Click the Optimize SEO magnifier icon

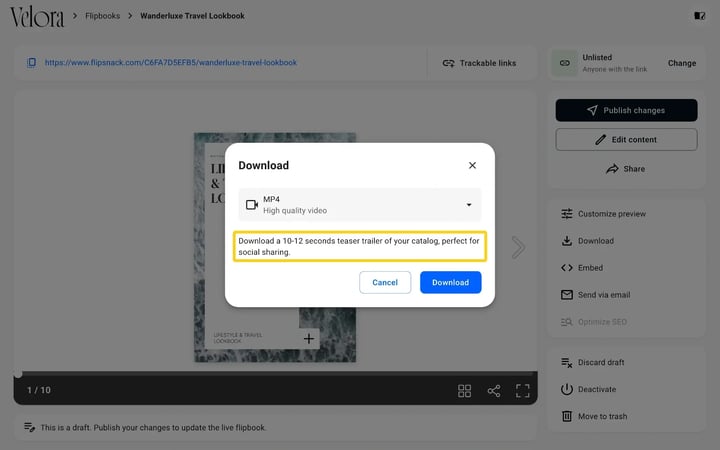click(x=567, y=322)
